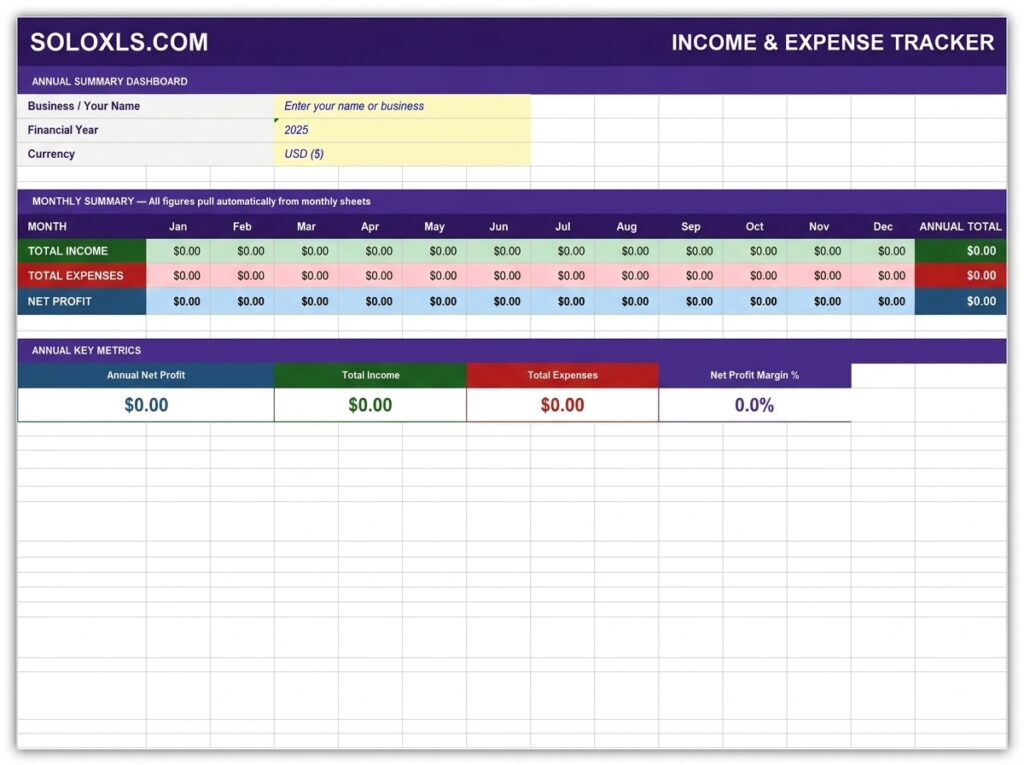Select the Aug column header
The height and width of the screenshot is (765, 1024).
(x=626, y=226)
